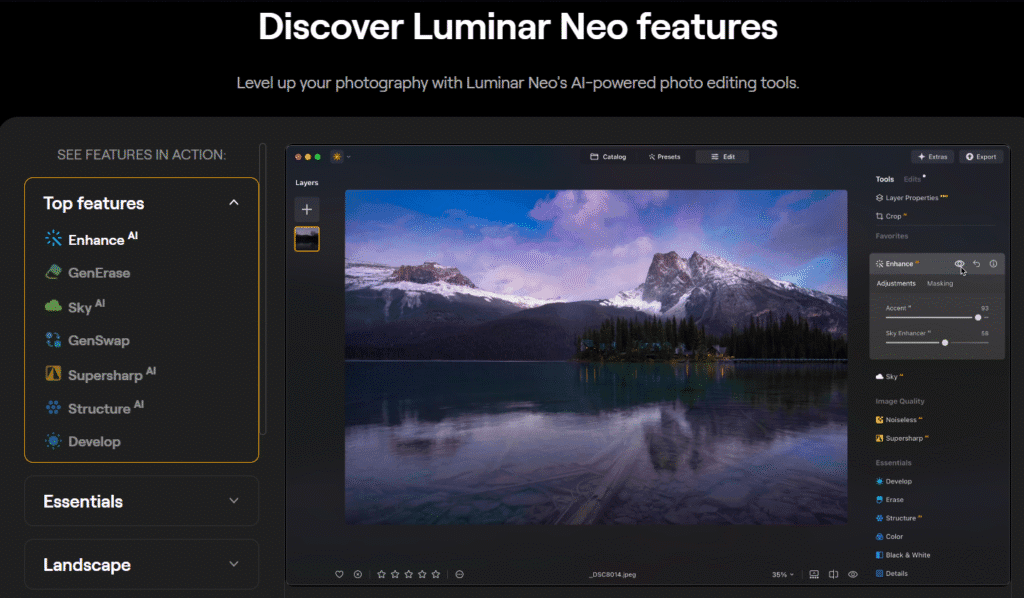This screenshot has width=1024, height=598.
Task: Click the main mountain photo preview
Action: (596, 357)
